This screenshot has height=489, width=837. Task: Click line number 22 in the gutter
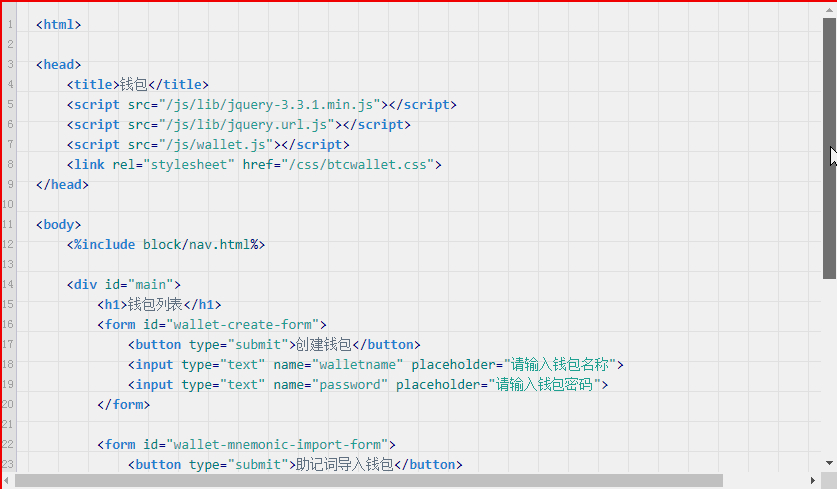(9, 444)
